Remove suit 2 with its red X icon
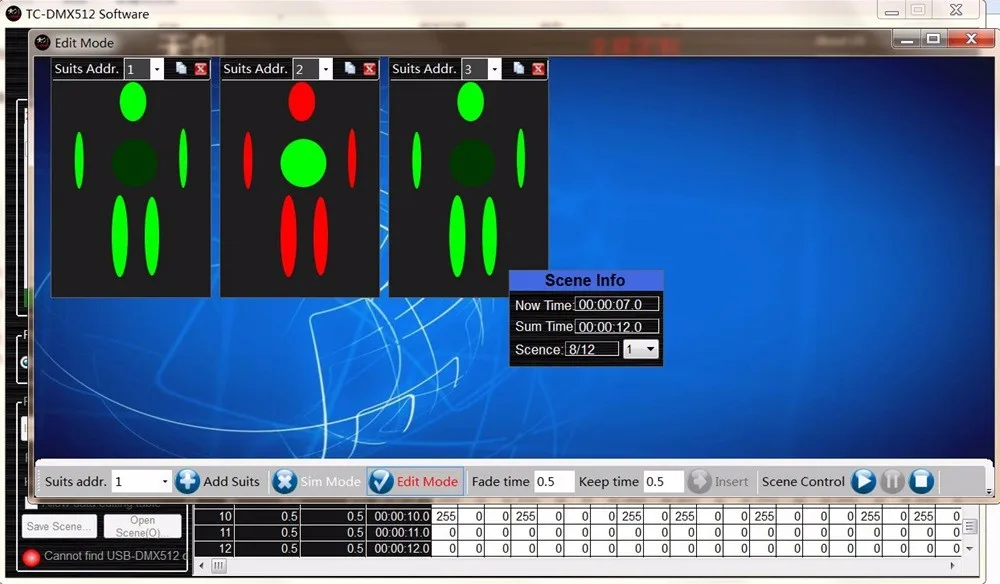 (x=370, y=68)
